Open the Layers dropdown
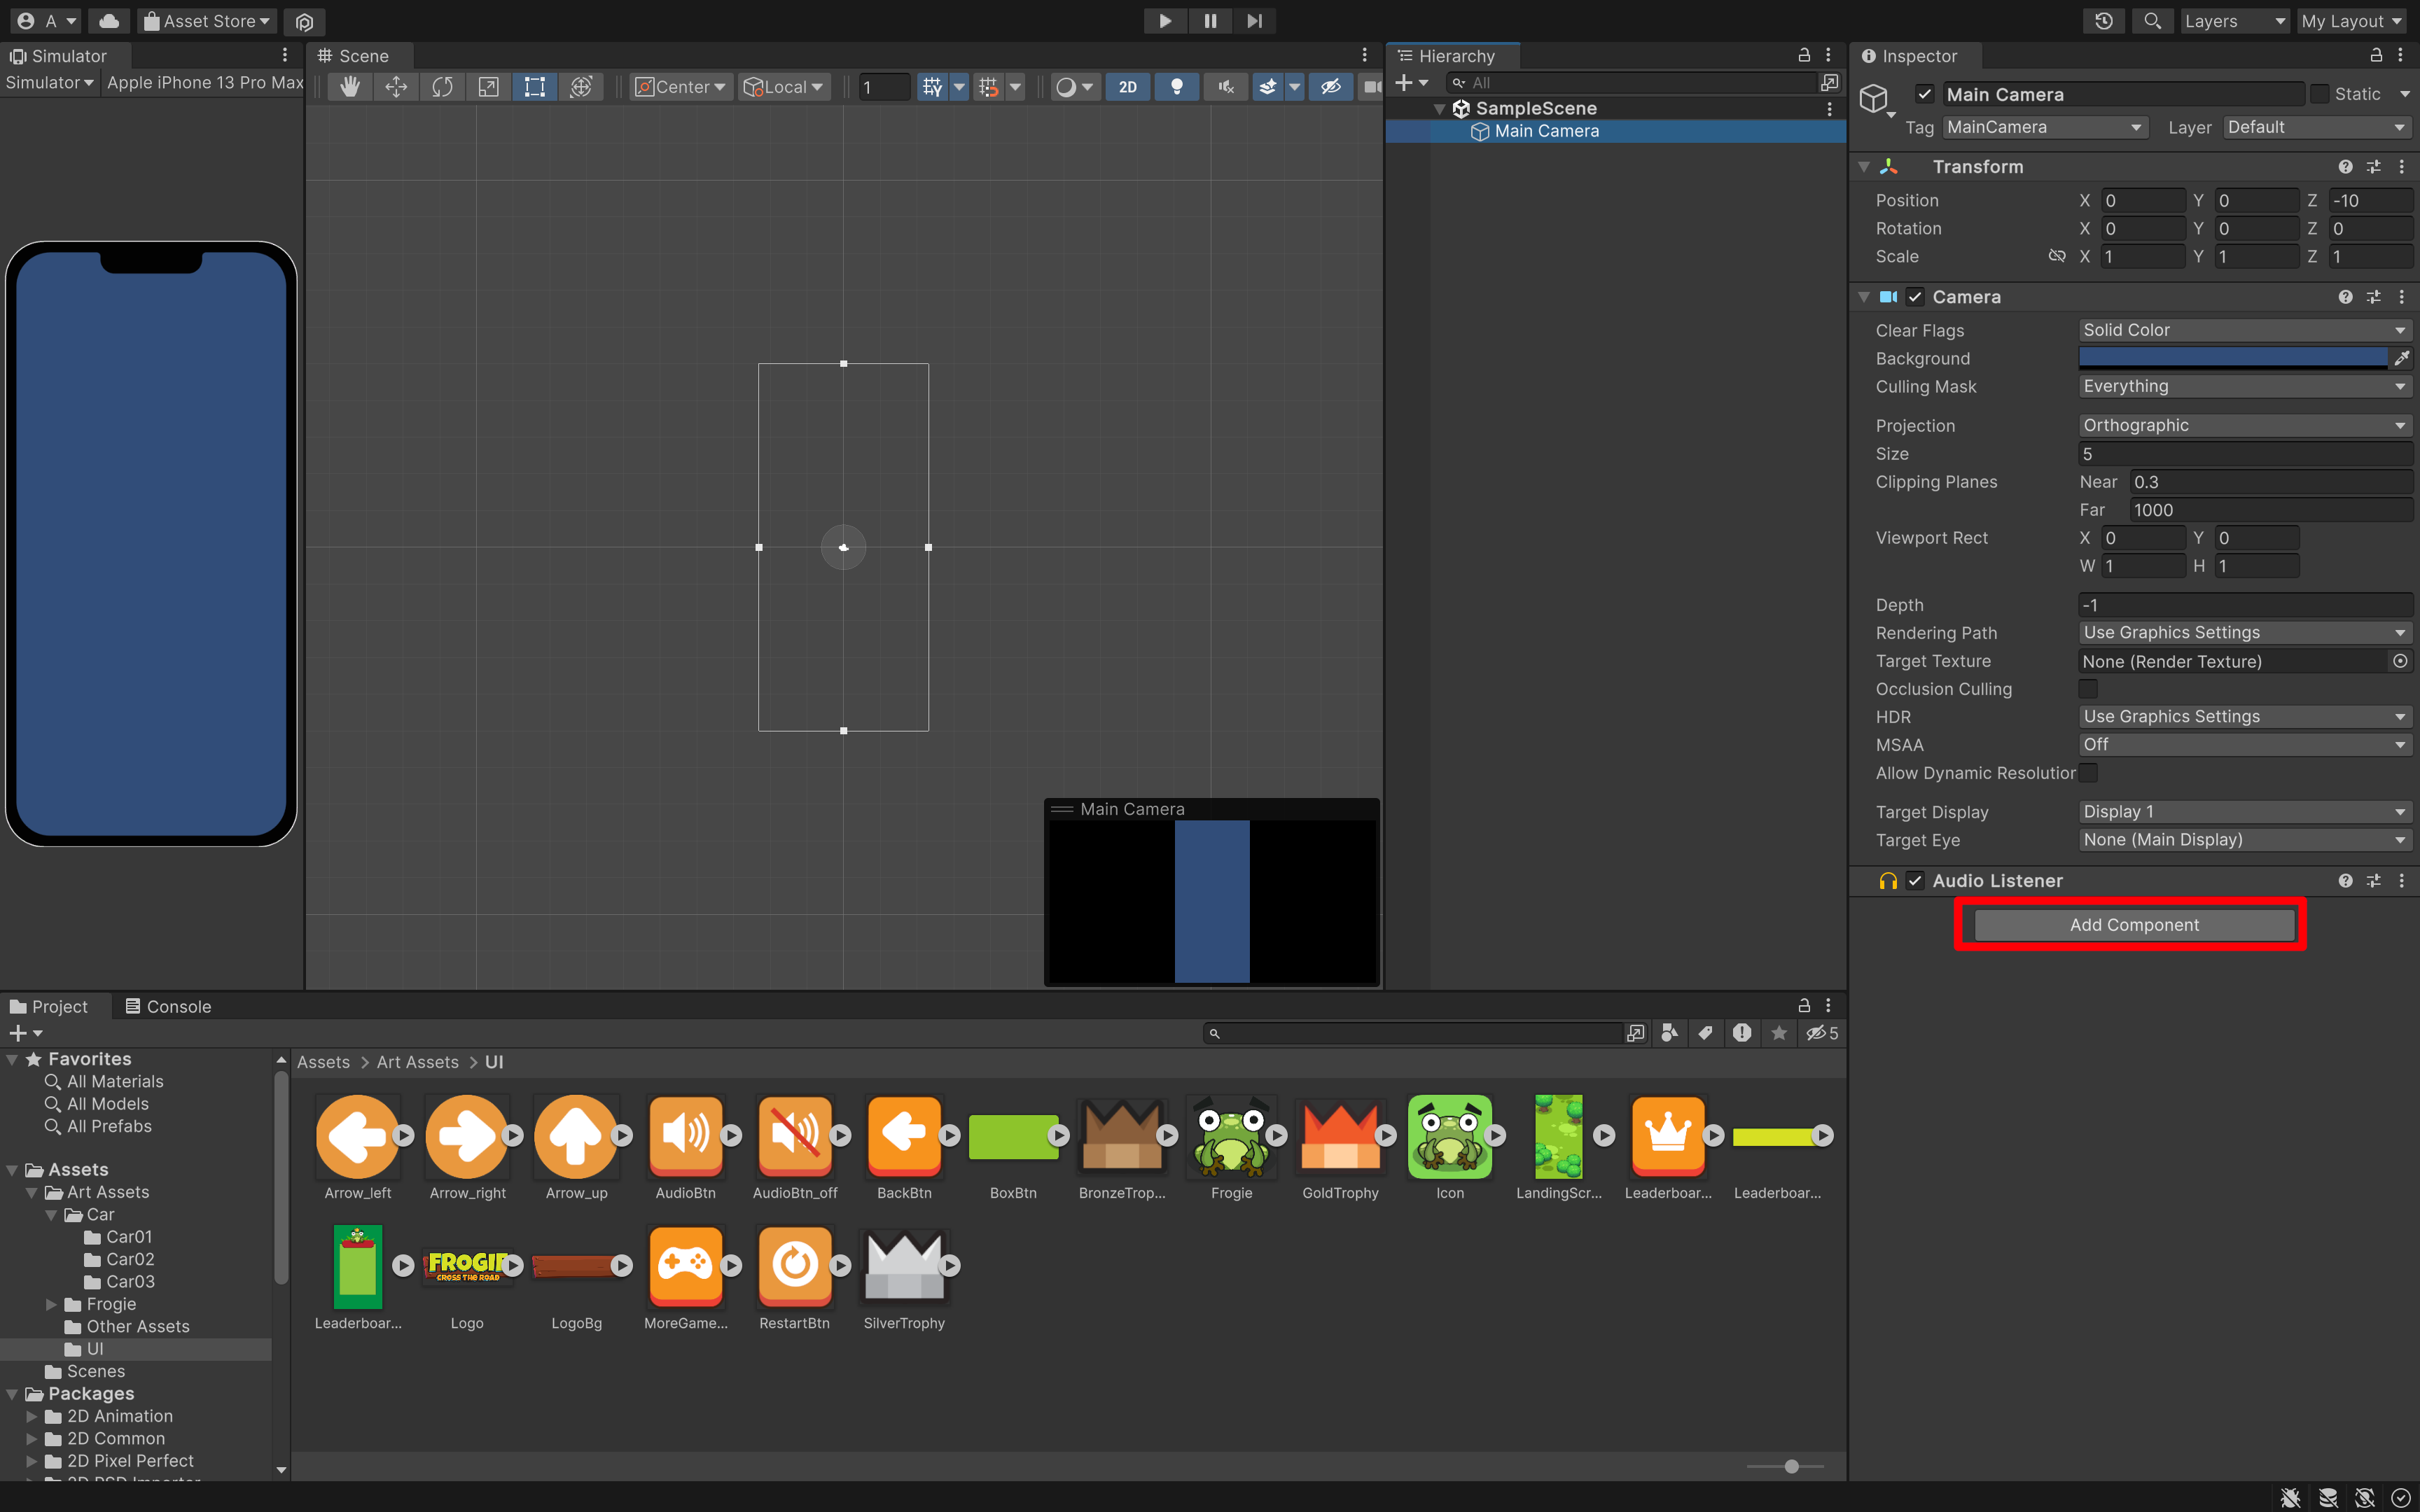 (x=2234, y=21)
